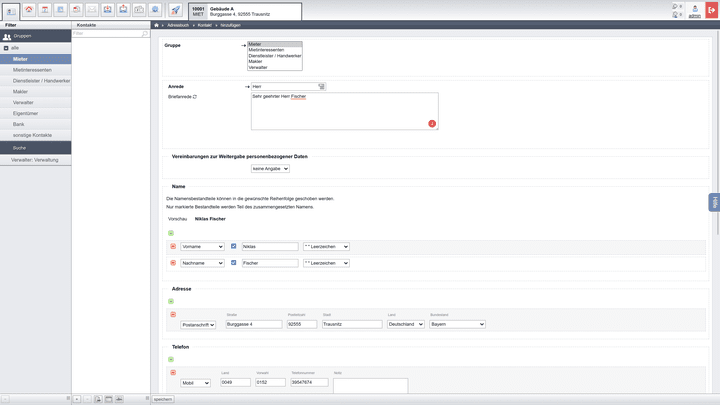Click the rocket icon in top toolbar
720x405 pixels.
pyautogui.click(x=175, y=10)
